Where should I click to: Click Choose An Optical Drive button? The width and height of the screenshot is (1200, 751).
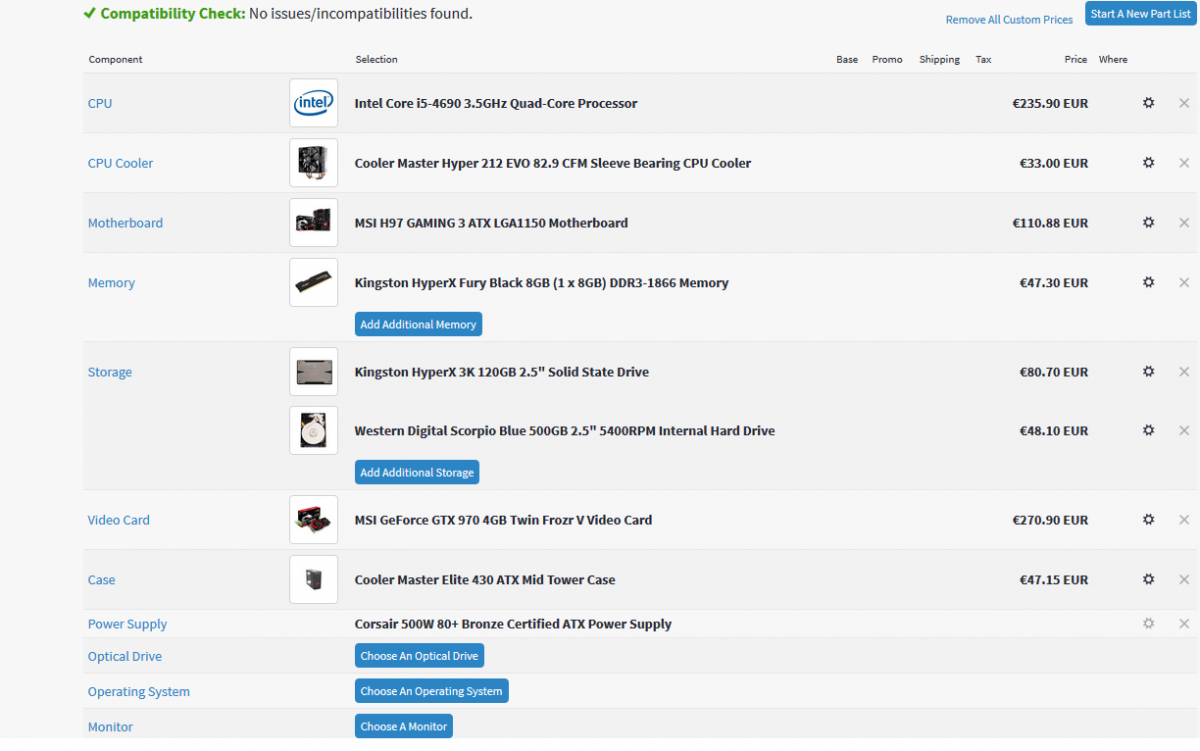tap(419, 656)
